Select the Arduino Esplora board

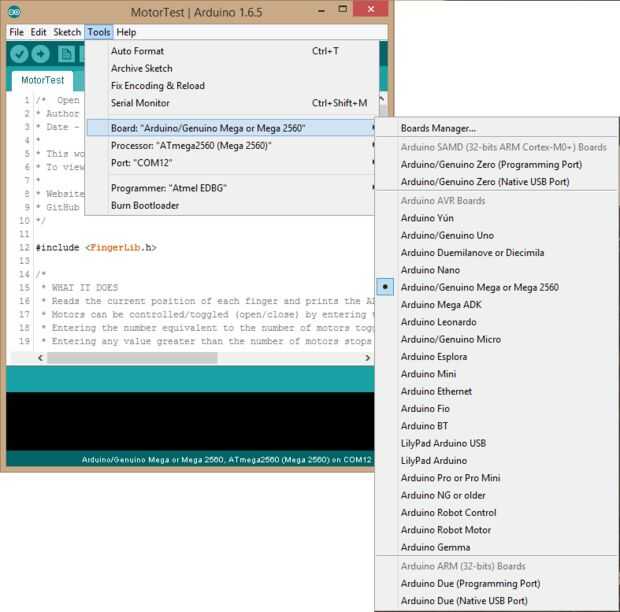[x=497, y=357]
